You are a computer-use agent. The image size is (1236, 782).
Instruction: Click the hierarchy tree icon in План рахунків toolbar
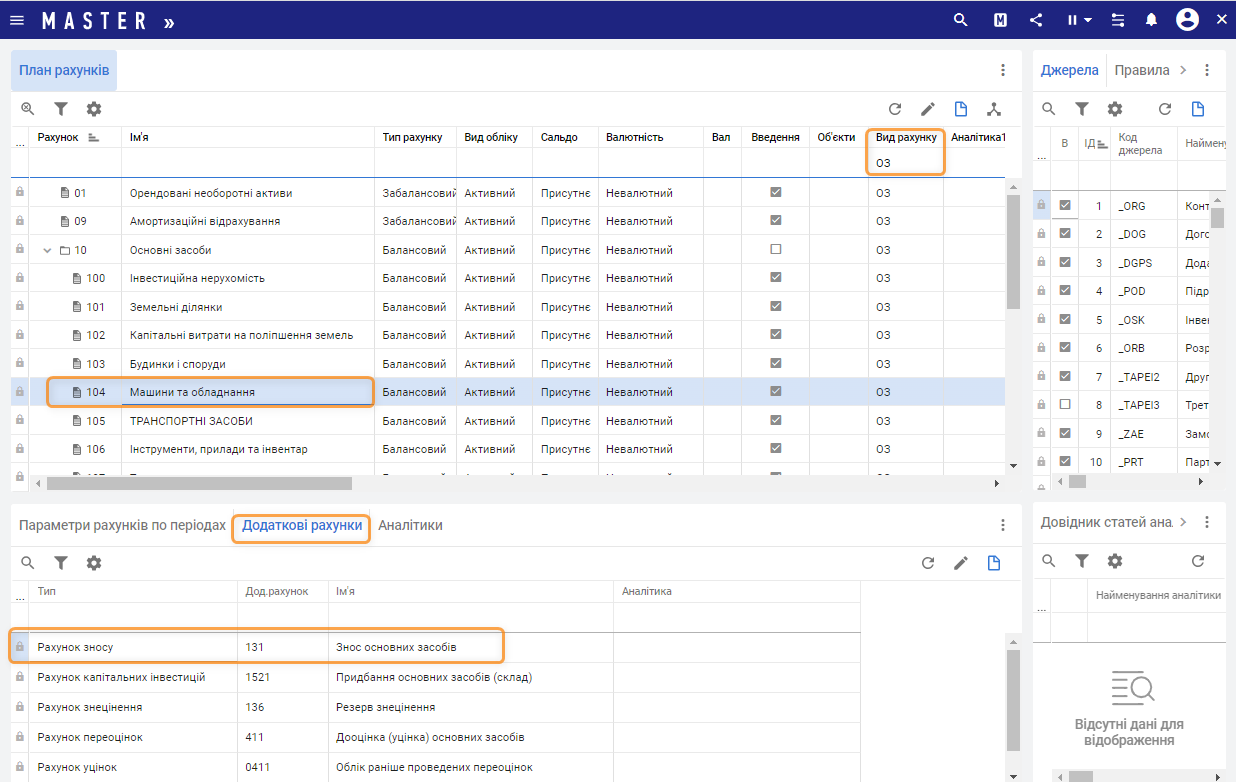pyautogui.click(x=993, y=109)
